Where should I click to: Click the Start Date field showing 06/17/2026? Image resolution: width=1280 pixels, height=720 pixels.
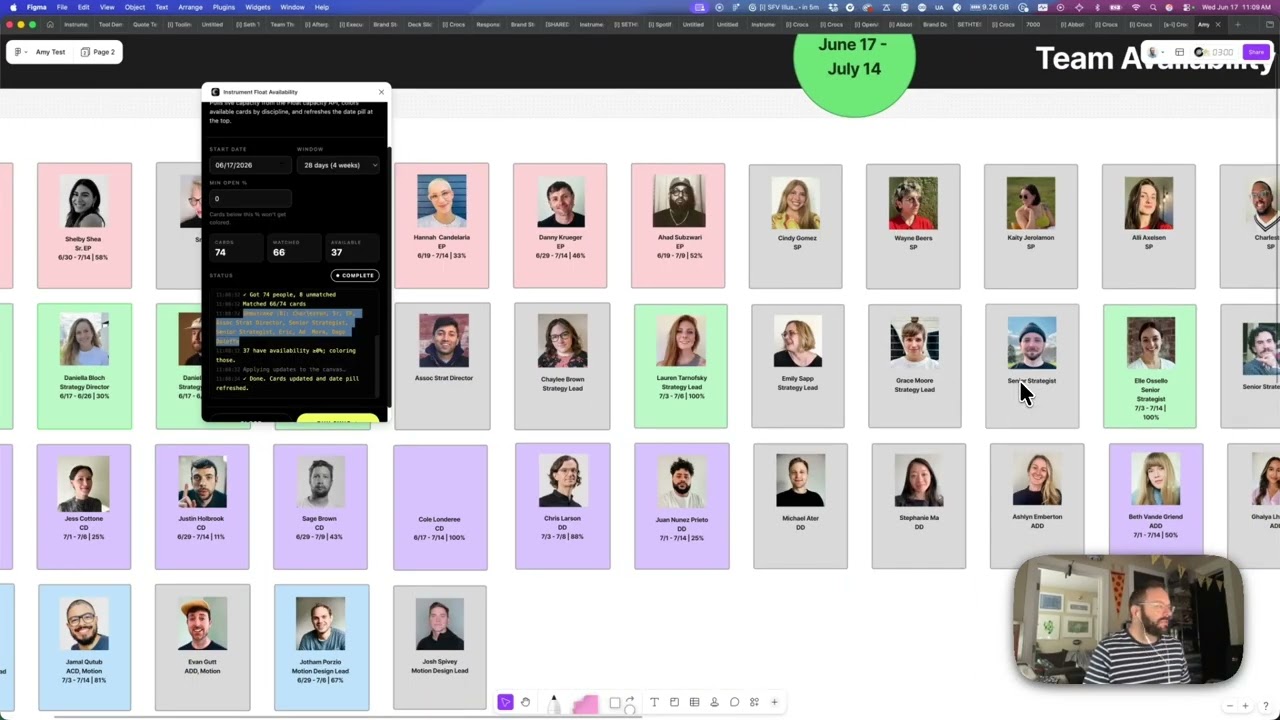(250, 165)
